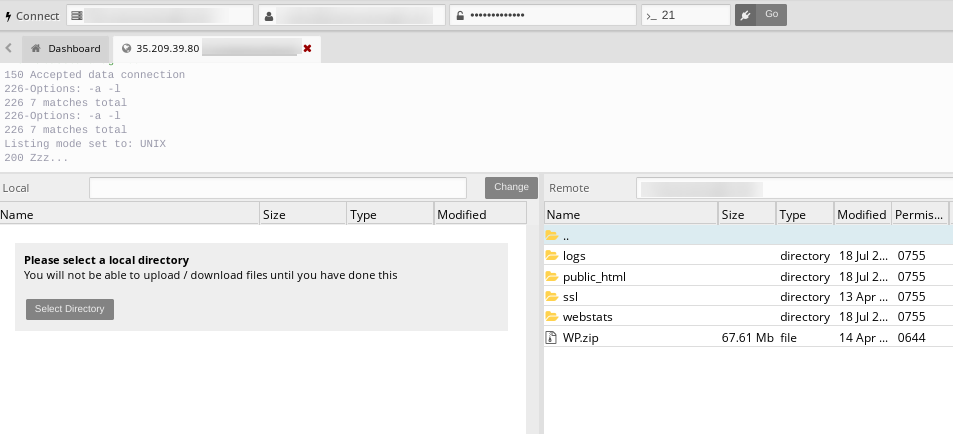The height and width of the screenshot is (434, 953).
Task: Click the folder icon of '..' row
Action: [x=551, y=235]
